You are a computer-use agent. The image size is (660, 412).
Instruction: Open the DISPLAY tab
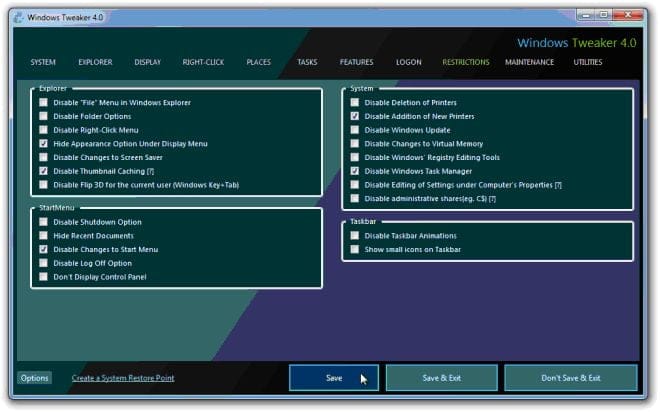(148, 62)
